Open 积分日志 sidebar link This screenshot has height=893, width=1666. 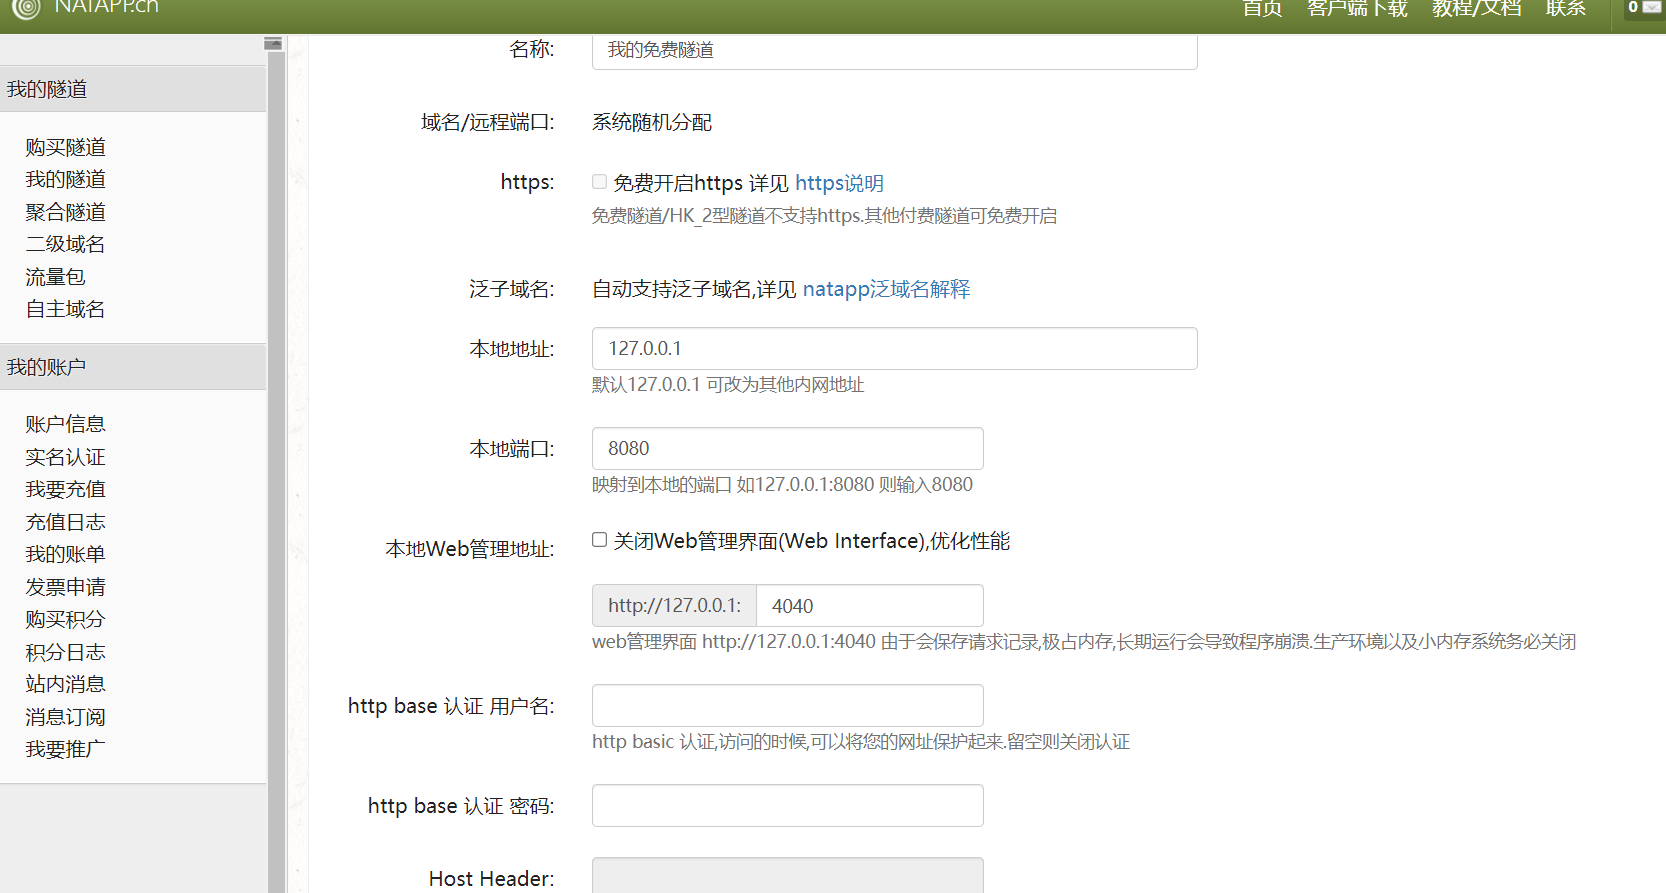tap(65, 652)
